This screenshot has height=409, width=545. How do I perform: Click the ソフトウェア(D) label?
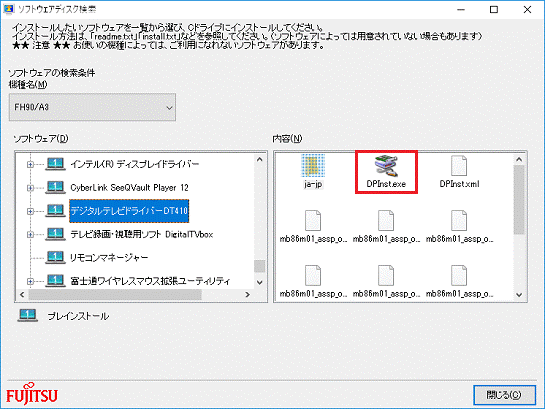(41, 139)
